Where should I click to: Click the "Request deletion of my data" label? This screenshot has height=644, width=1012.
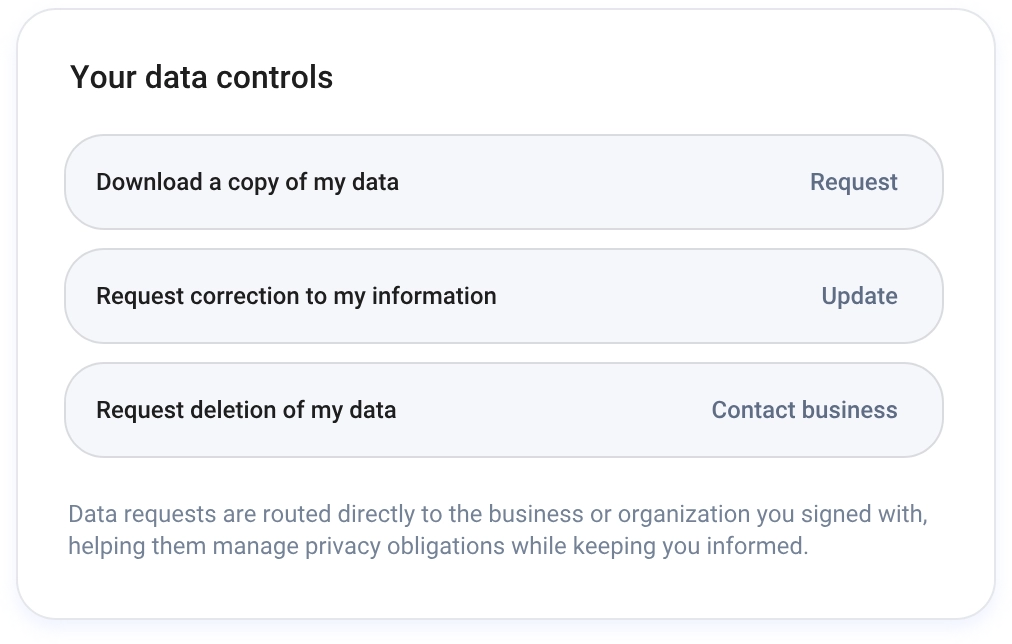[246, 410]
